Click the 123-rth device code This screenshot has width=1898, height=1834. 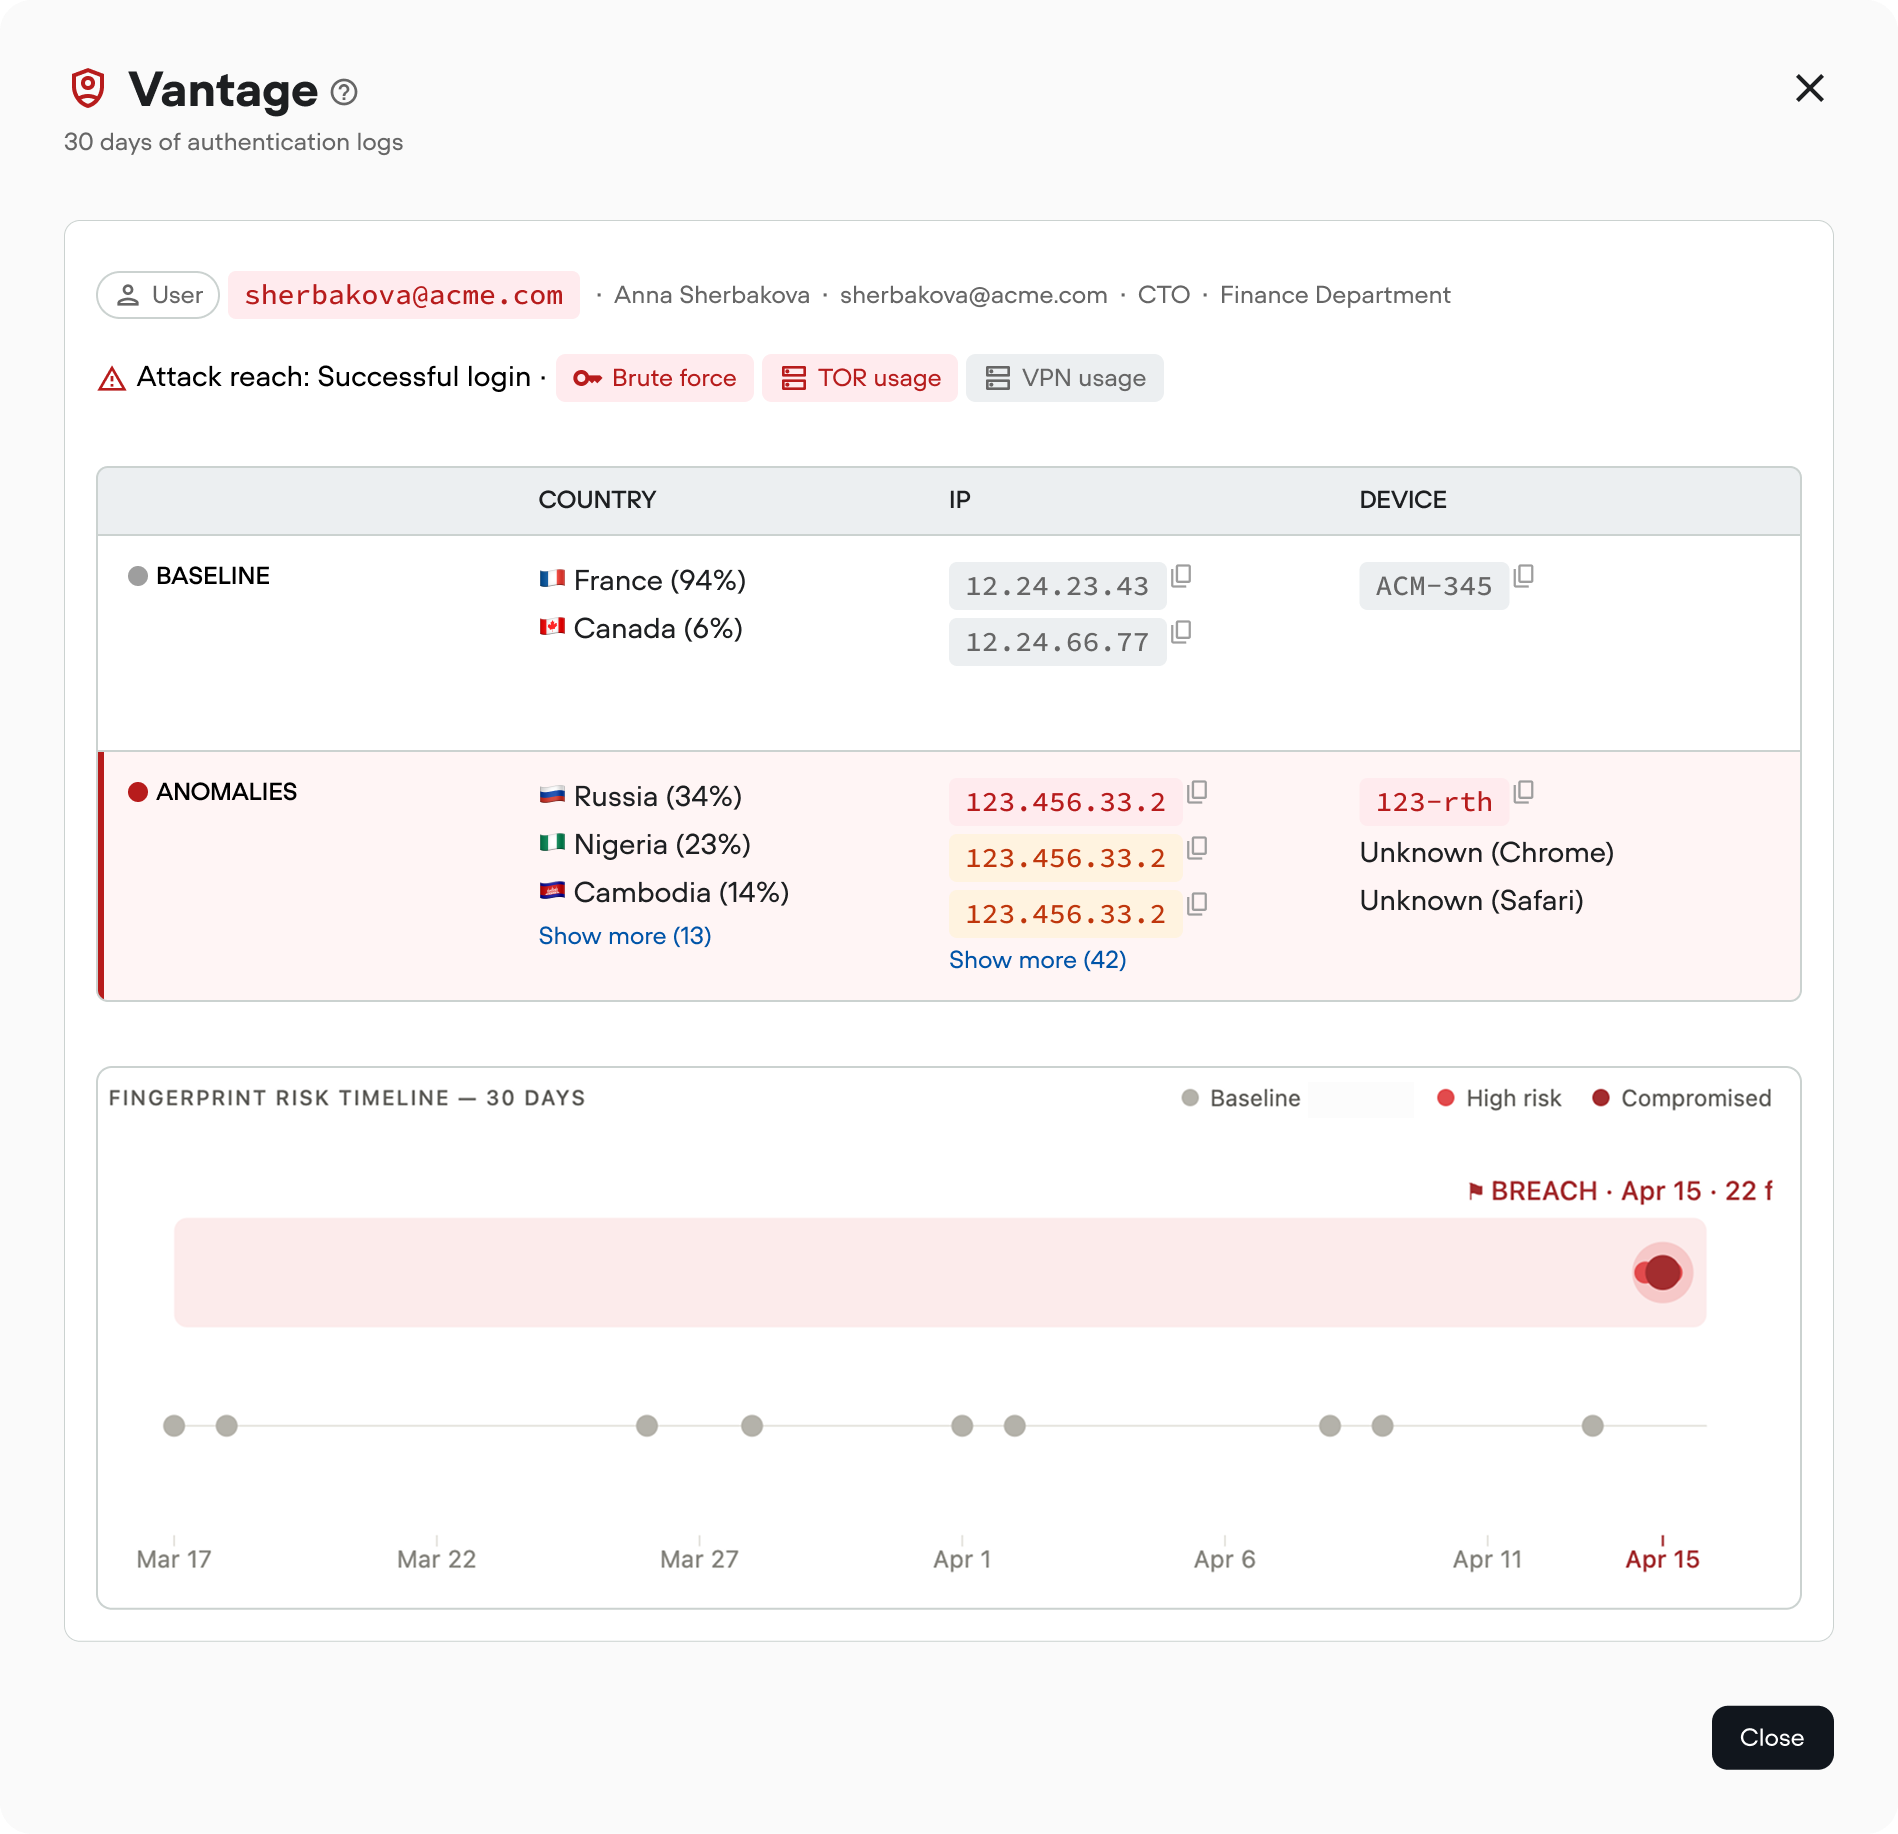[x=1434, y=802]
